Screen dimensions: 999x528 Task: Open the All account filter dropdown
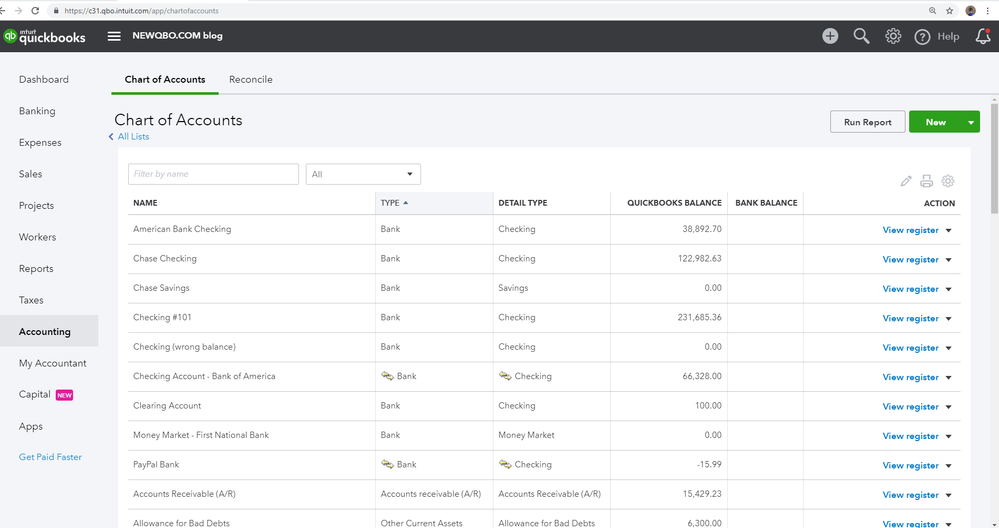click(363, 174)
